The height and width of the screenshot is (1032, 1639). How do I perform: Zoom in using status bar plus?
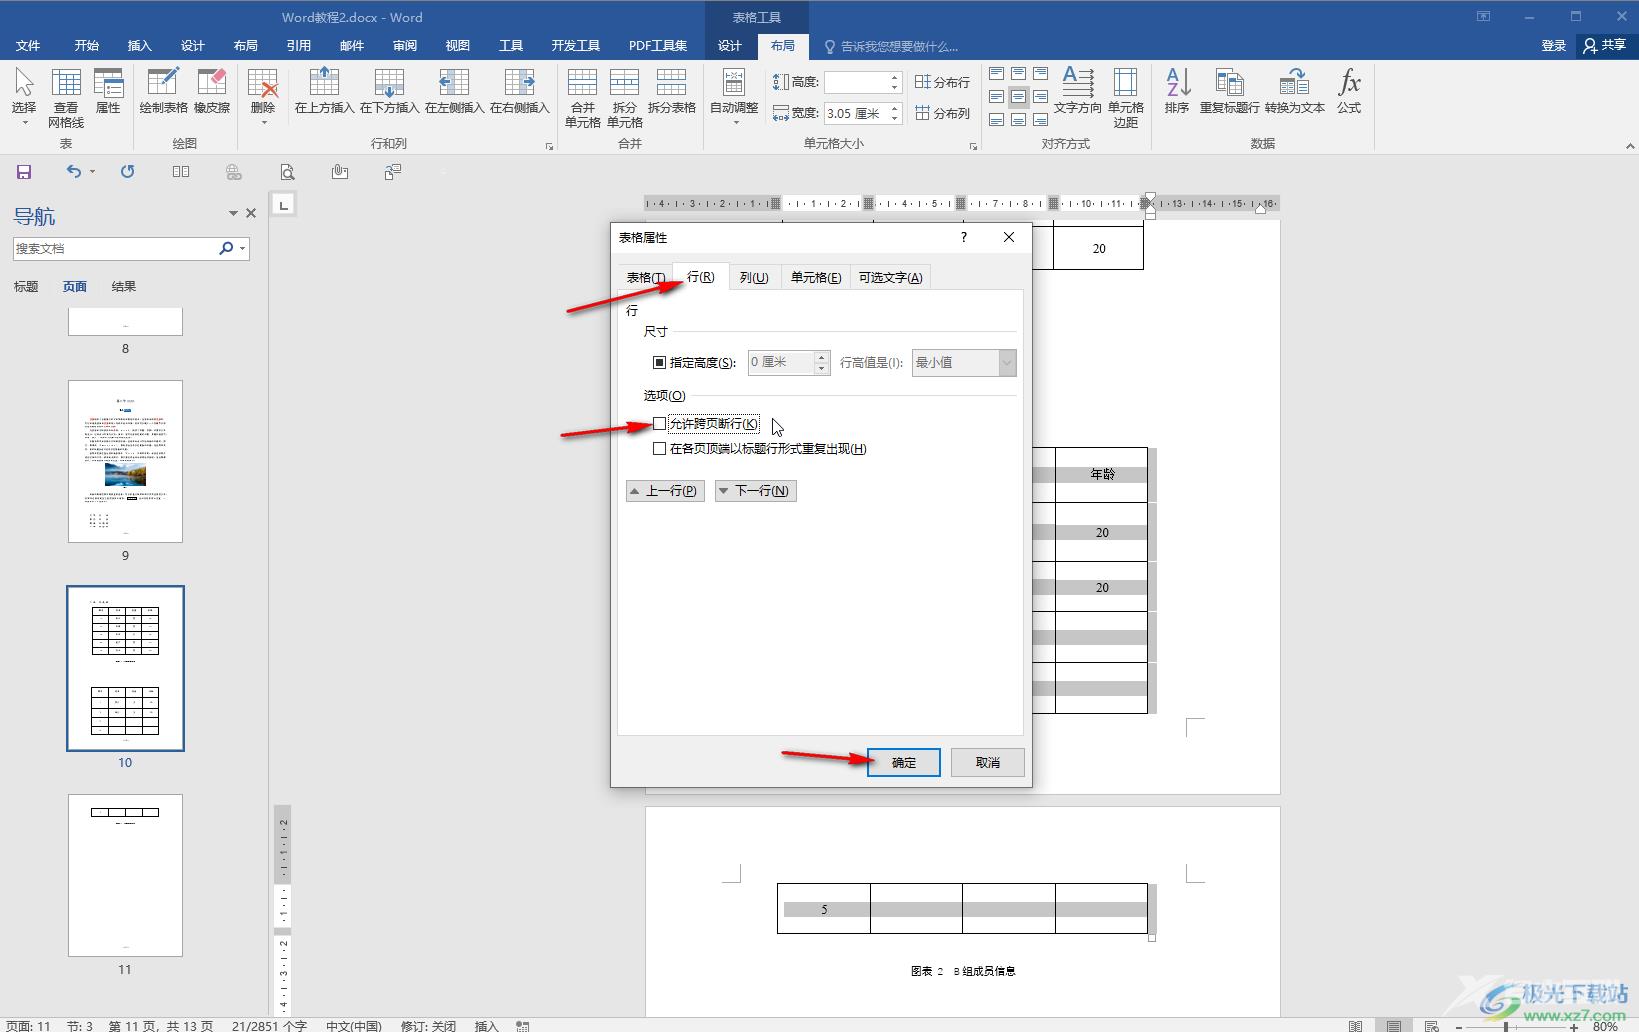(x=1574, y=1026)
